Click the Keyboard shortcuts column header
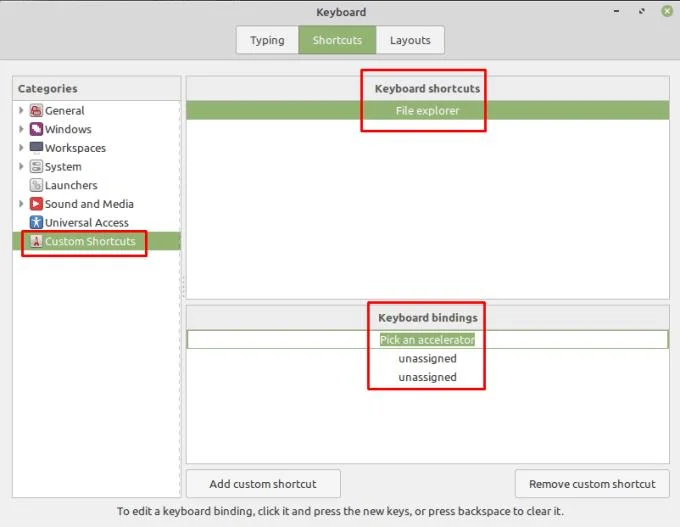 pos(428,88)
